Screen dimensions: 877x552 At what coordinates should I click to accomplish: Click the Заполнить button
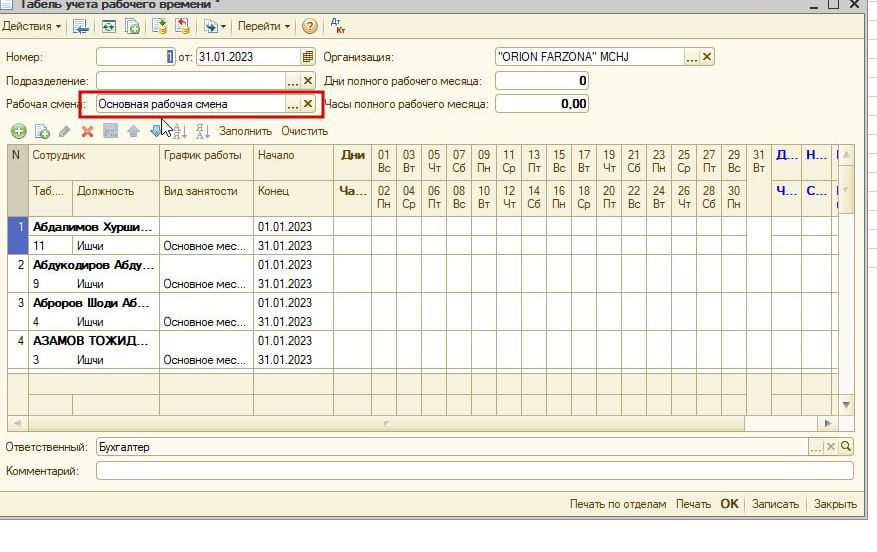click(245, 131)
